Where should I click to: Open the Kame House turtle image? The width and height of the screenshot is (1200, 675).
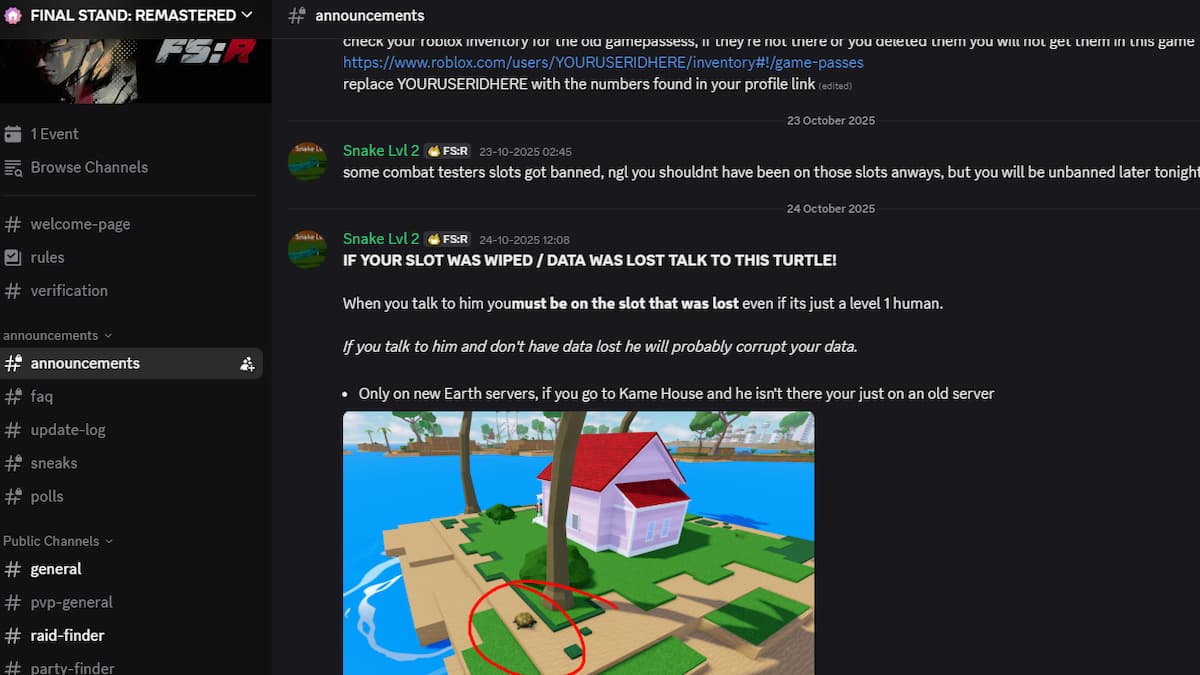click(x=578, y=543)
